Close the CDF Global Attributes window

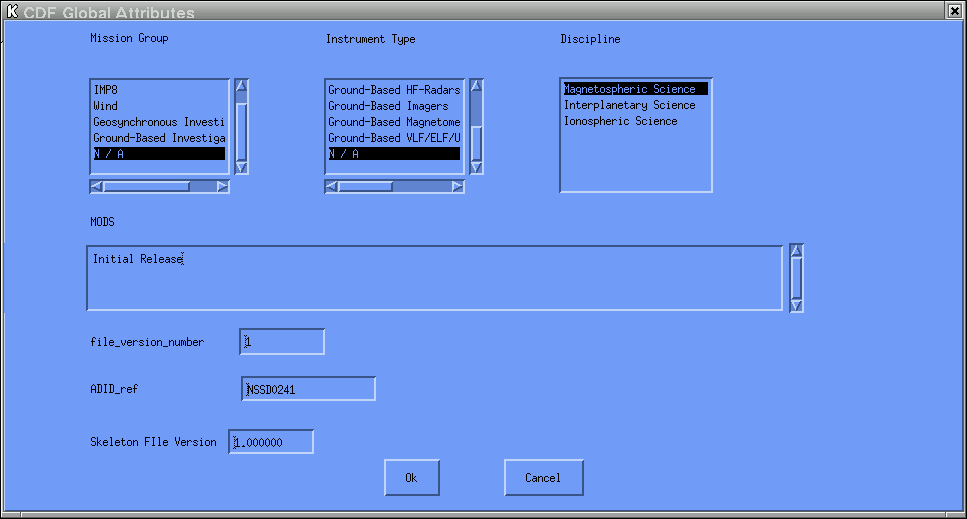coord(954,10)
